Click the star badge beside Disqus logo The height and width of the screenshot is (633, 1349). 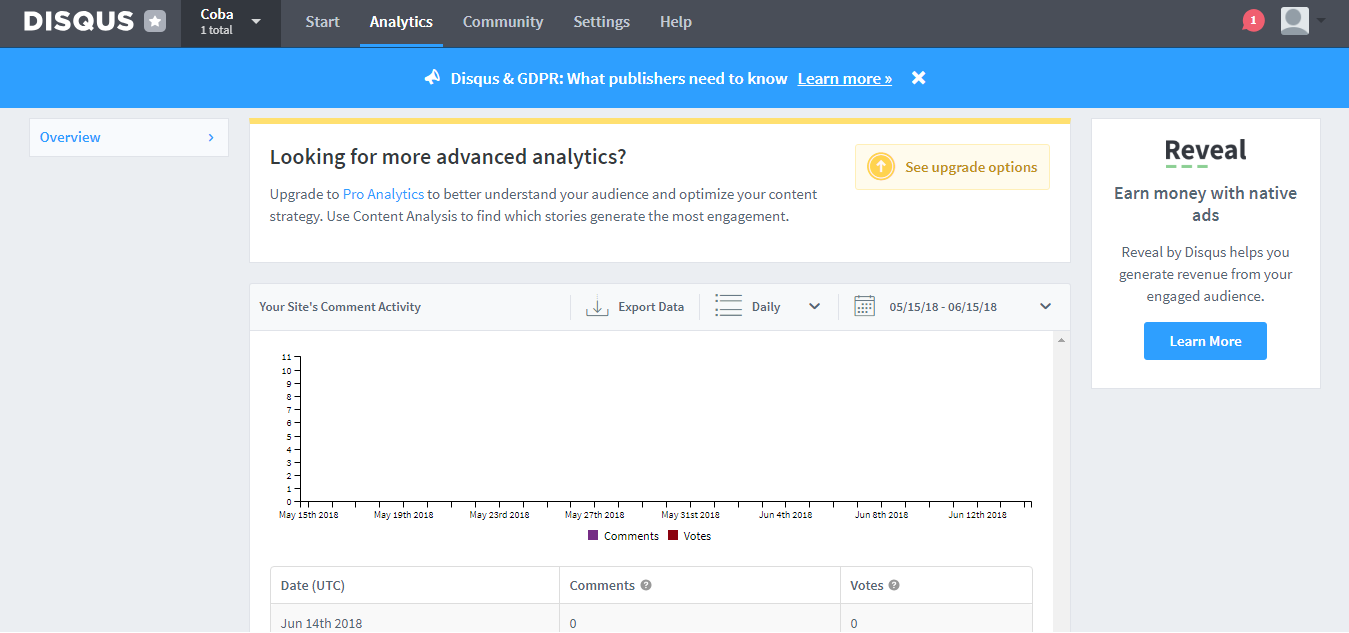(x=155, y=21)
